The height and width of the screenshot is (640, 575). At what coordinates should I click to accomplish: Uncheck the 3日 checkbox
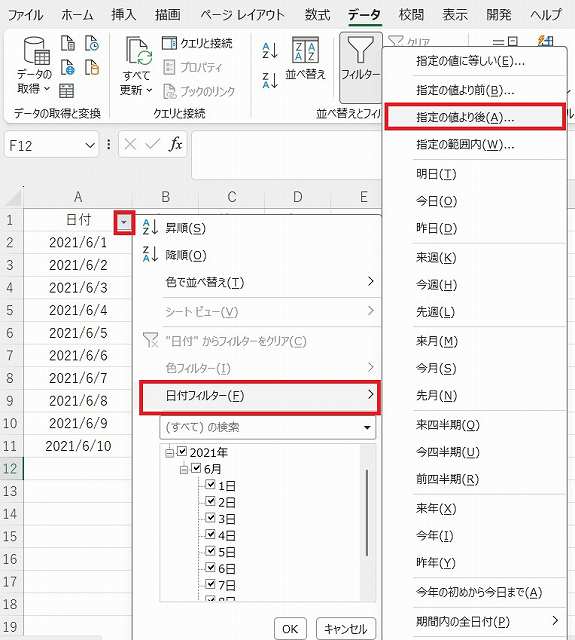click(210, 518)
